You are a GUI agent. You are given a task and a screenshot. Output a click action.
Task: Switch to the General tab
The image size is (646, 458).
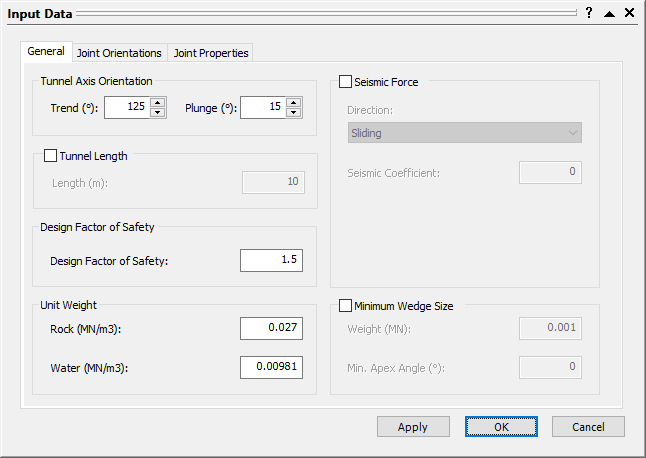[46, 51]
